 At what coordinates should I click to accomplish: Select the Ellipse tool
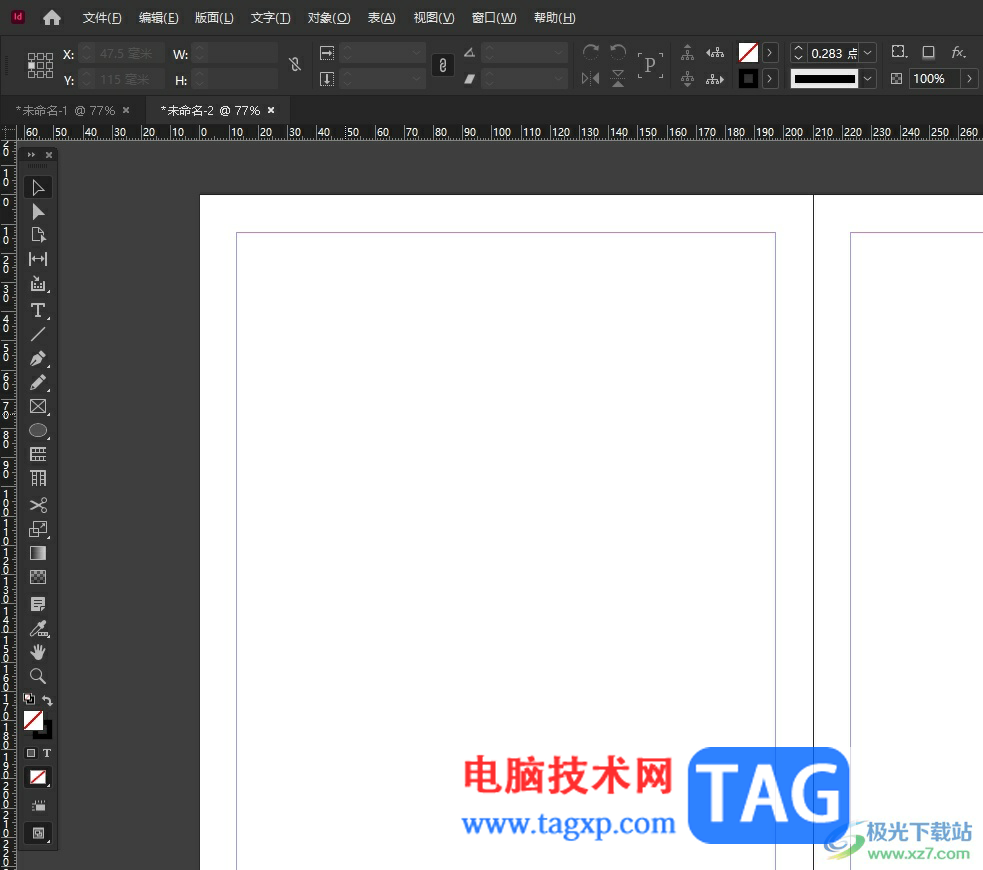pos(38,431)
